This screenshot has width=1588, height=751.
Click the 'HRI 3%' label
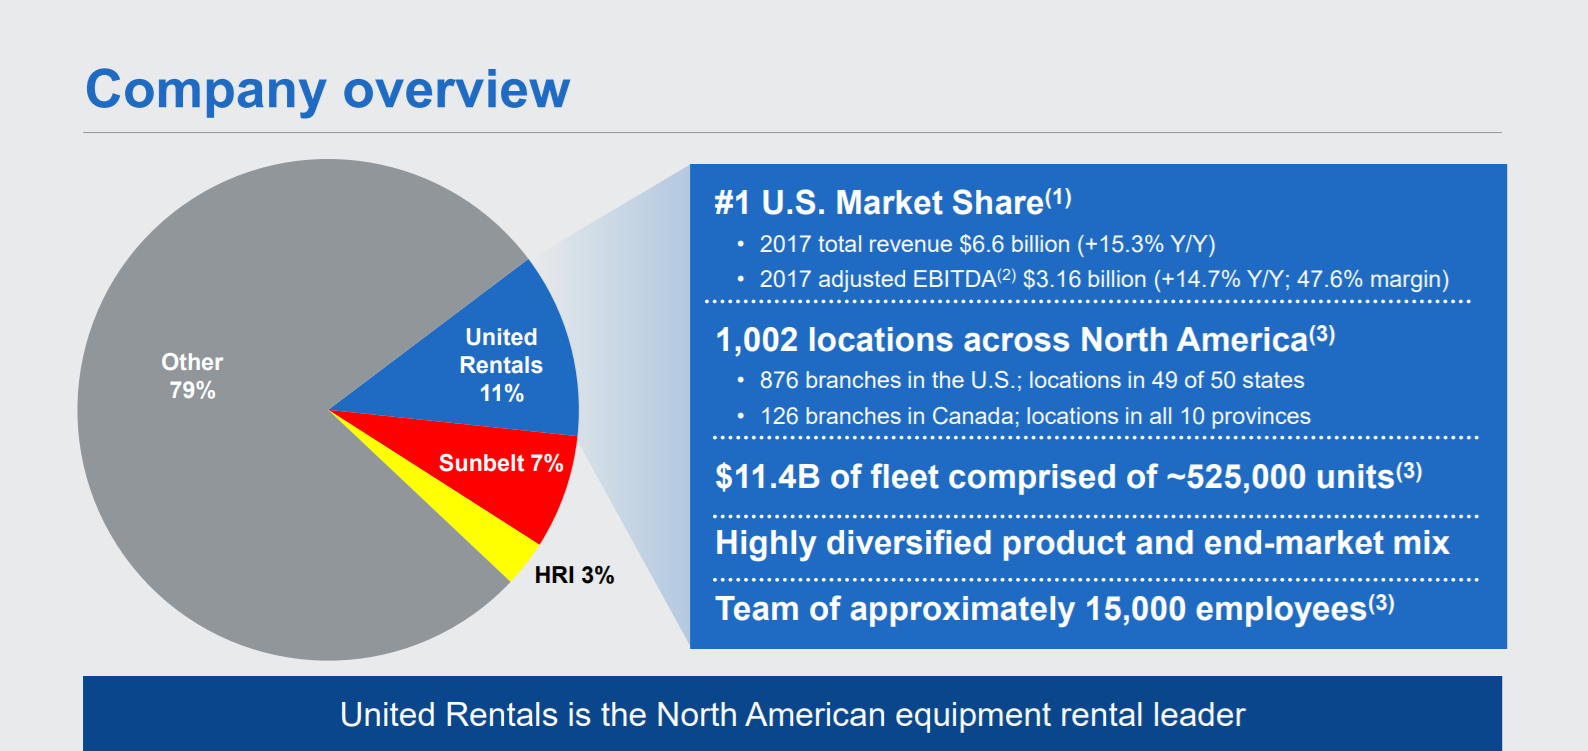pyautogui.click(x=574, y=575)
